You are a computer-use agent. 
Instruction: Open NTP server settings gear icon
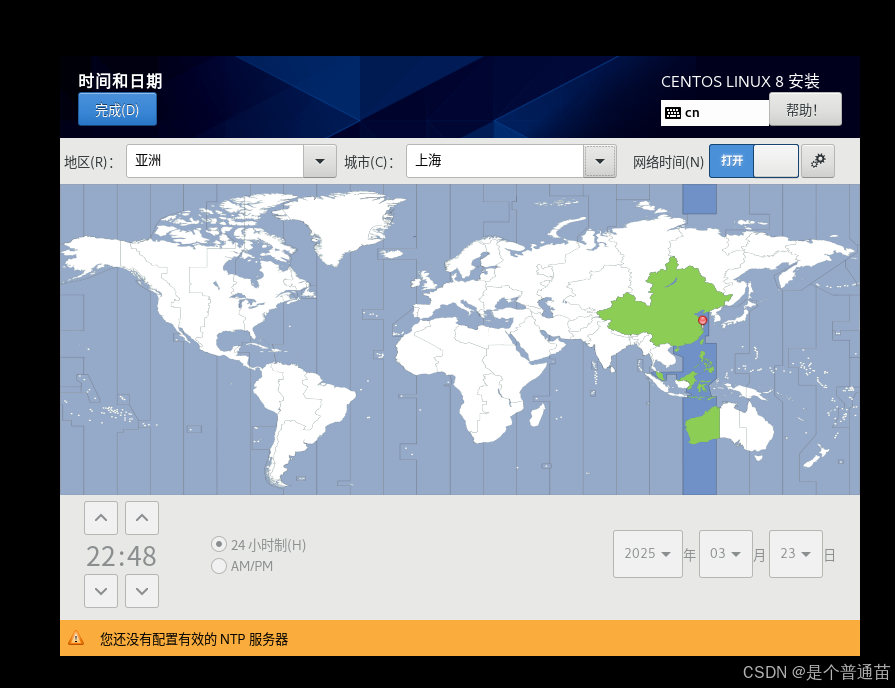[x=817, y=161]
